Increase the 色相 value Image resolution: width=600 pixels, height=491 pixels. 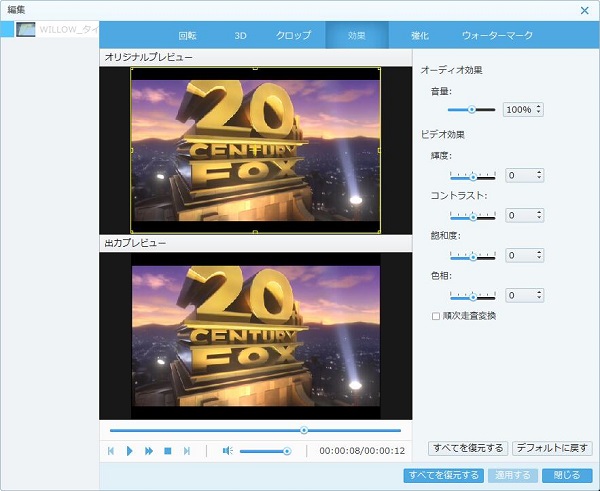(539, 293)
